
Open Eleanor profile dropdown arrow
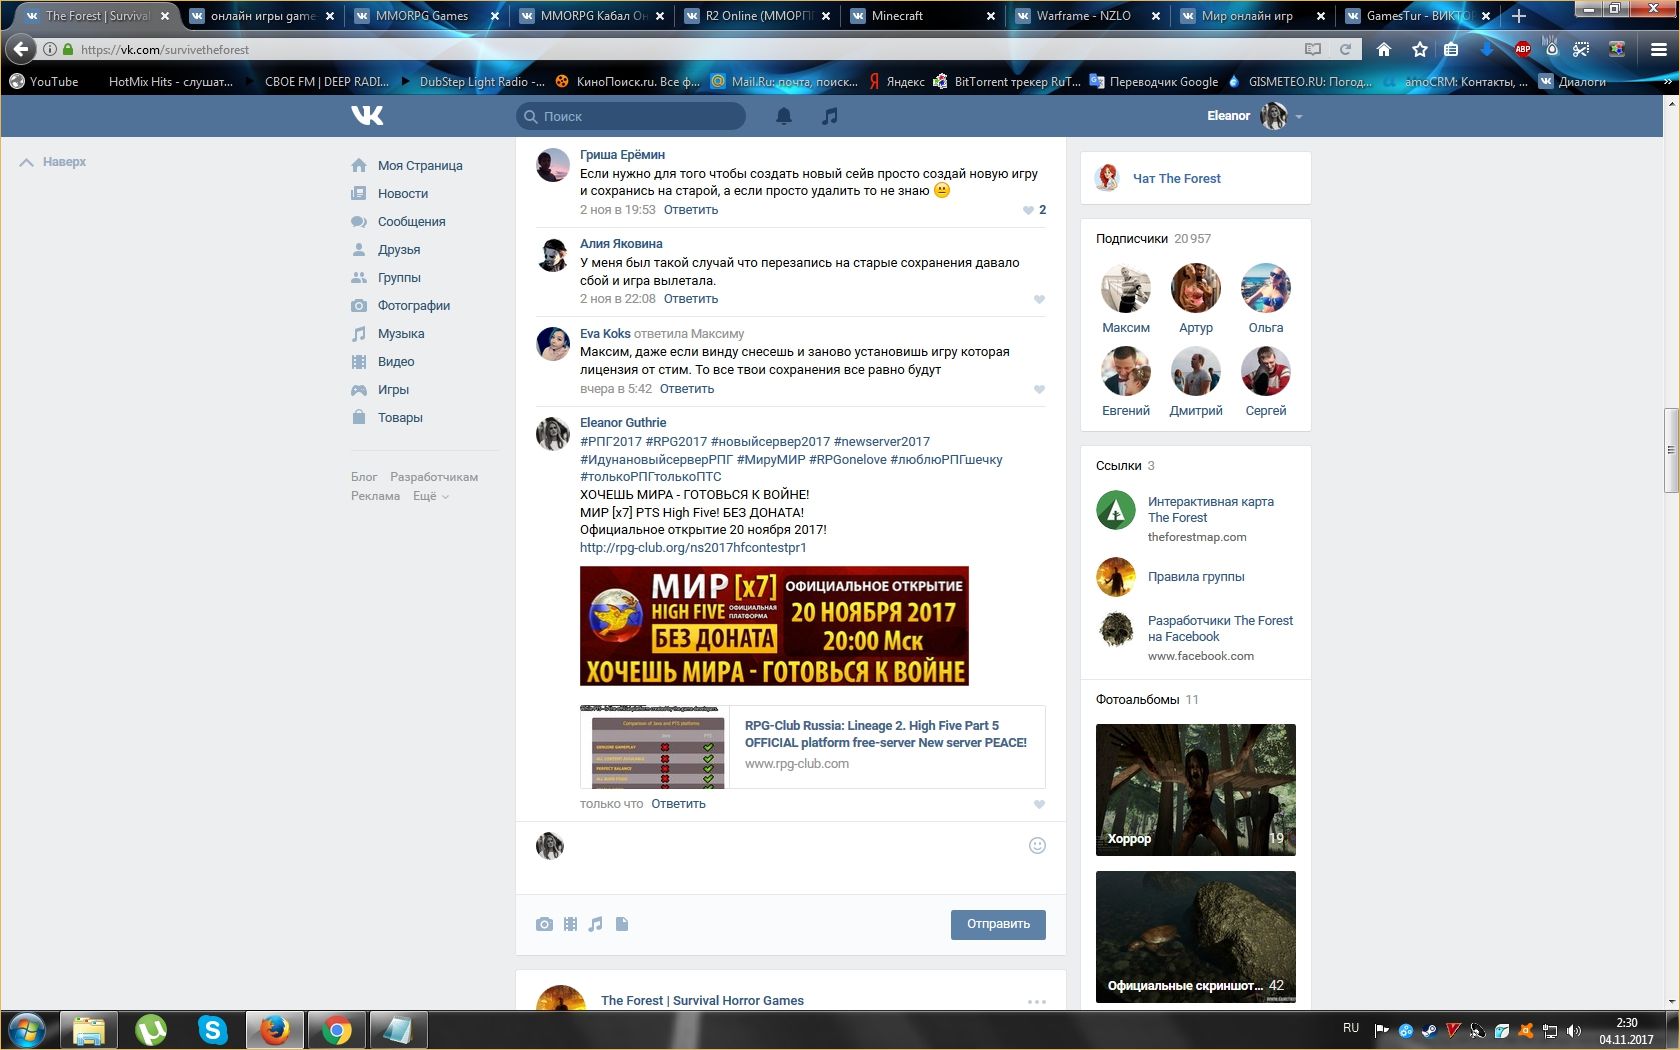point(1299,117)
